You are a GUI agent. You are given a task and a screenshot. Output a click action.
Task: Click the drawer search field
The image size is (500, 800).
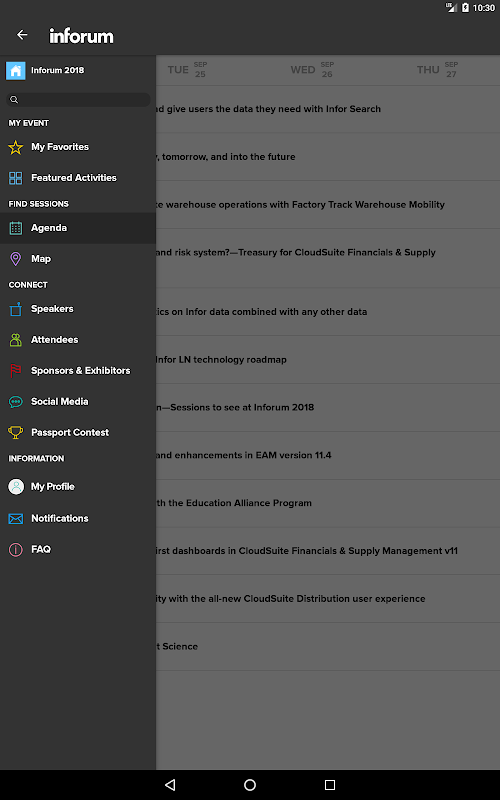(x=78, y=99)
